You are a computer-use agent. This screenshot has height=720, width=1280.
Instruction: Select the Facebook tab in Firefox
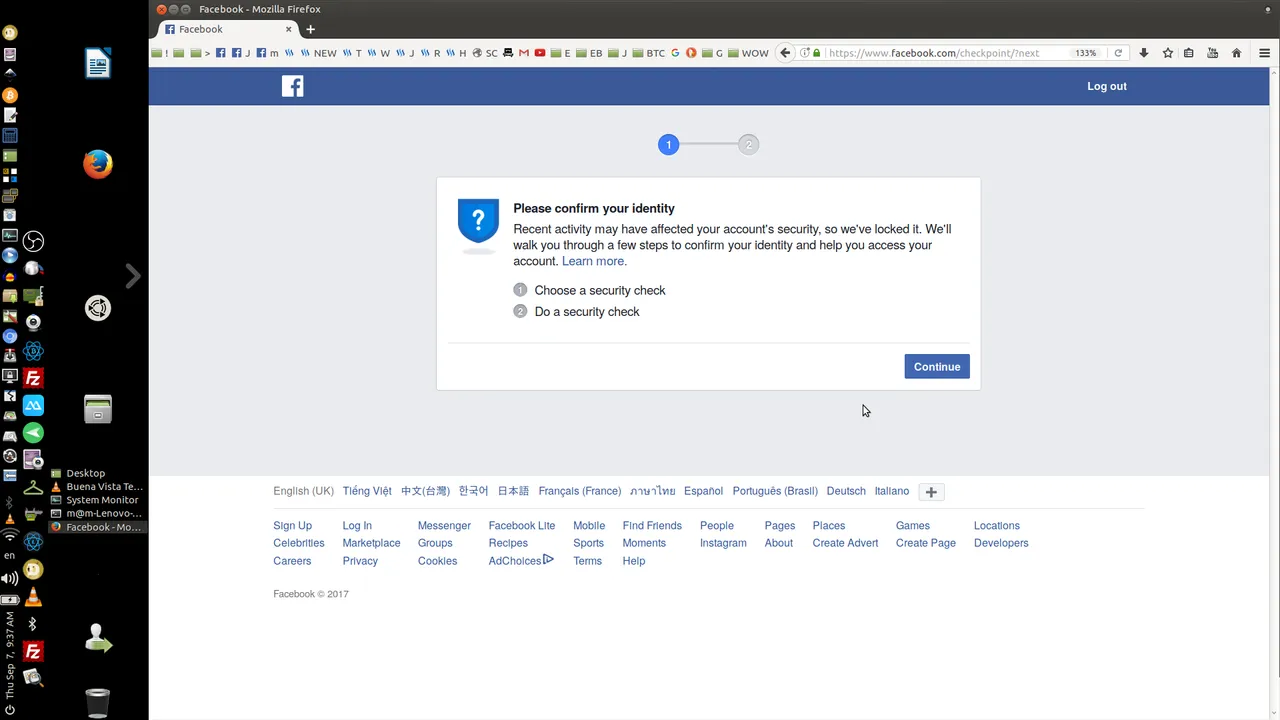[228, 29]
